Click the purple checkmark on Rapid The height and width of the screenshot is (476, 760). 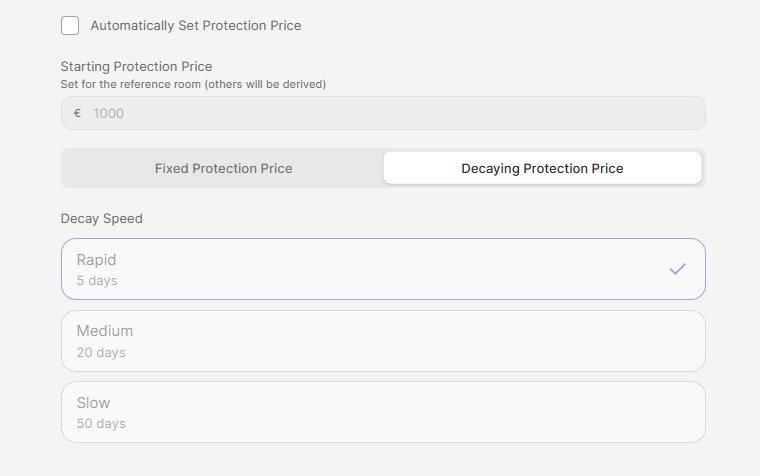click(678, 269)
